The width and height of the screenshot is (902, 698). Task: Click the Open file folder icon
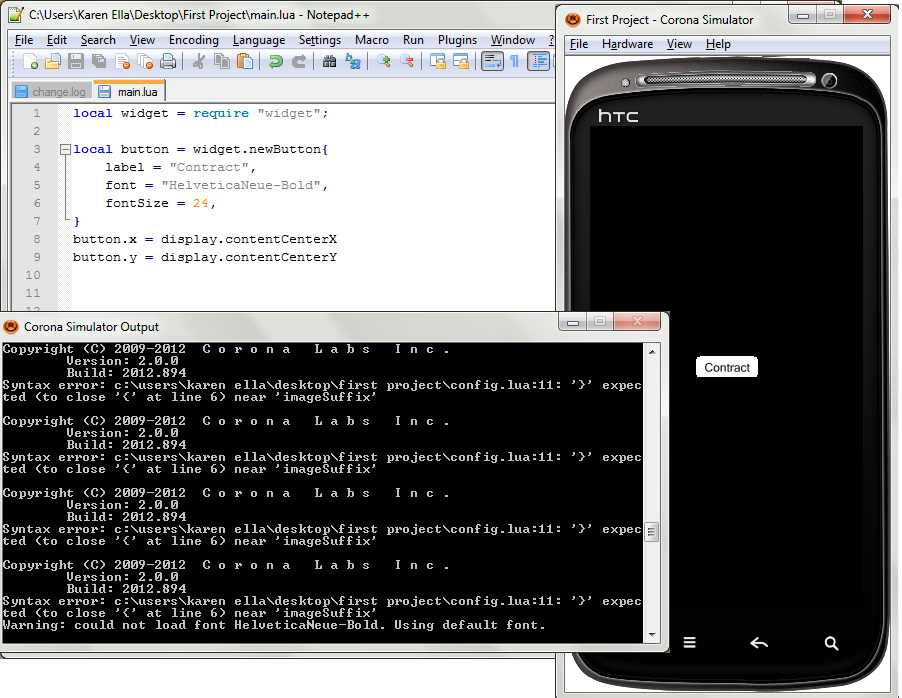click(53, 61)
